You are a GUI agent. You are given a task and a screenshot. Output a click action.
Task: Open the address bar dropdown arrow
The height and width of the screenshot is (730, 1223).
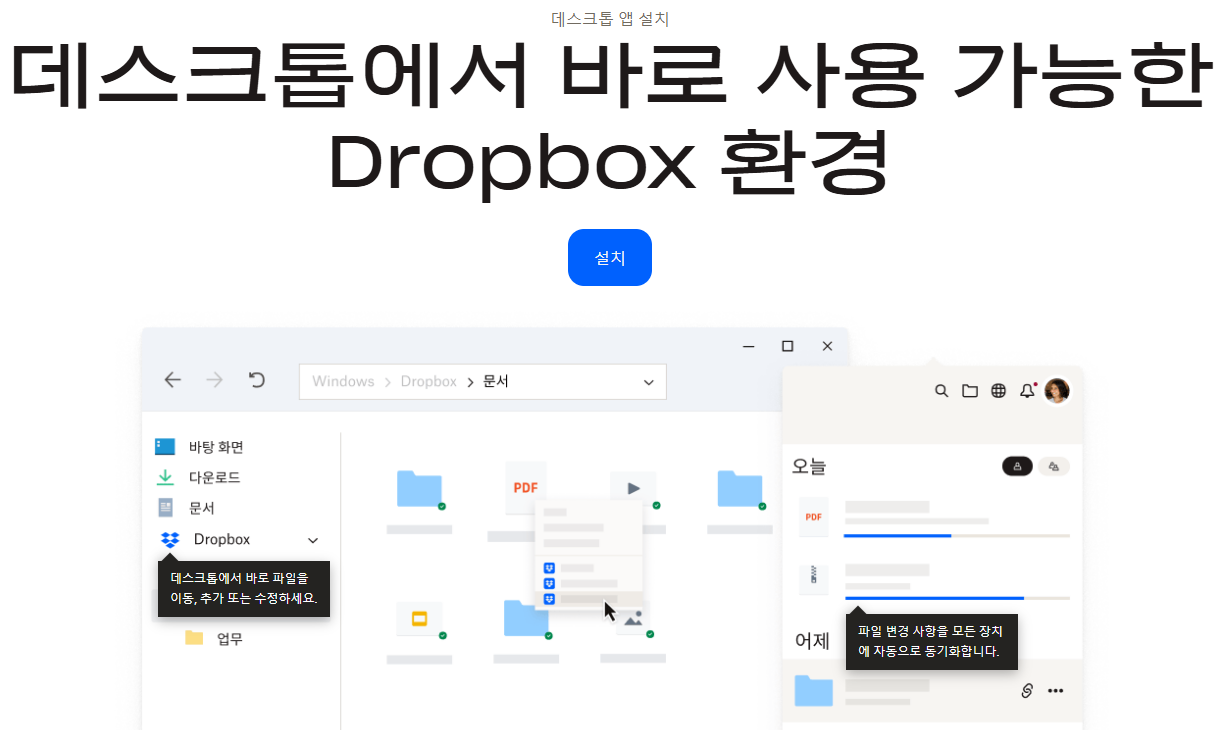(x=648, y=381)
